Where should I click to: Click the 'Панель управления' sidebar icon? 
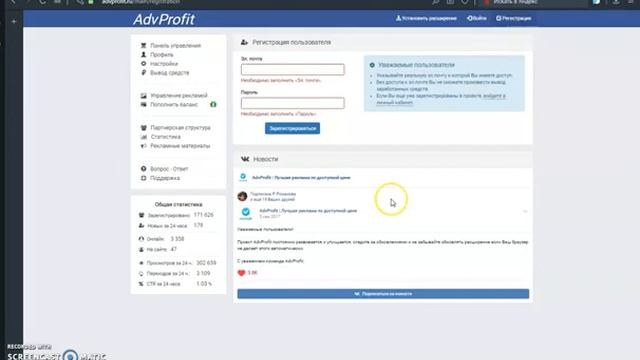143,45
